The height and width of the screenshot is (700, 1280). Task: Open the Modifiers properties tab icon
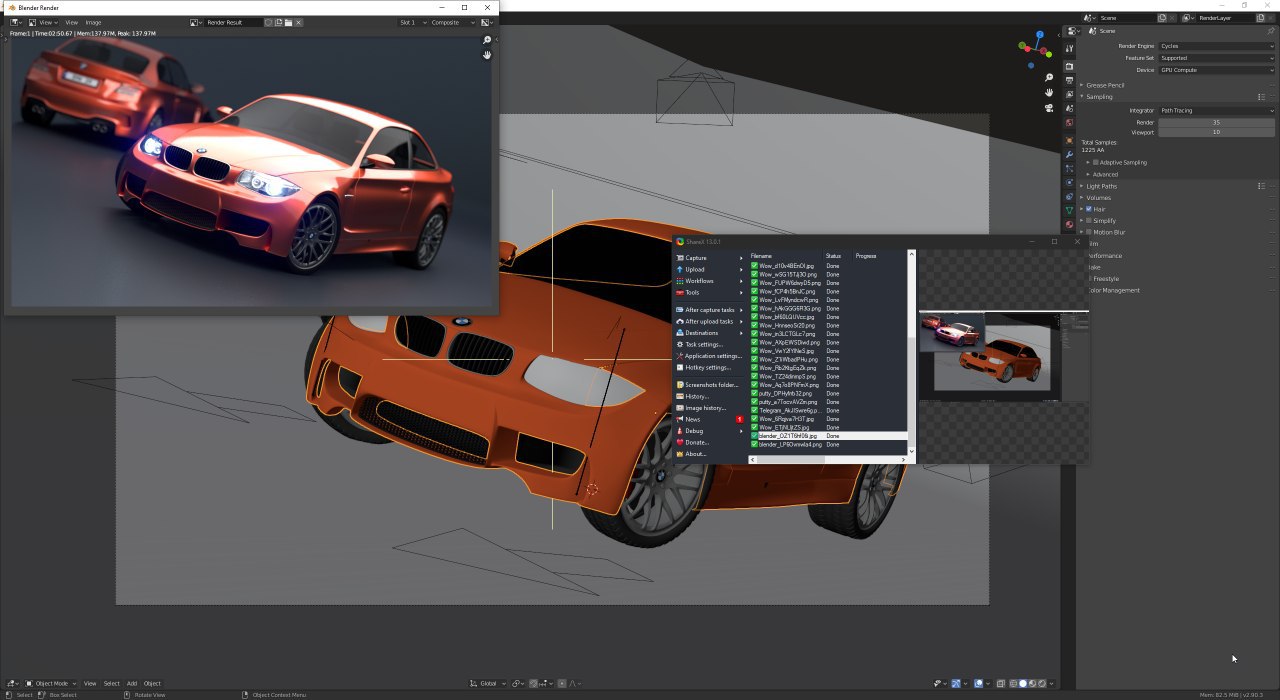pos(1069,155)
